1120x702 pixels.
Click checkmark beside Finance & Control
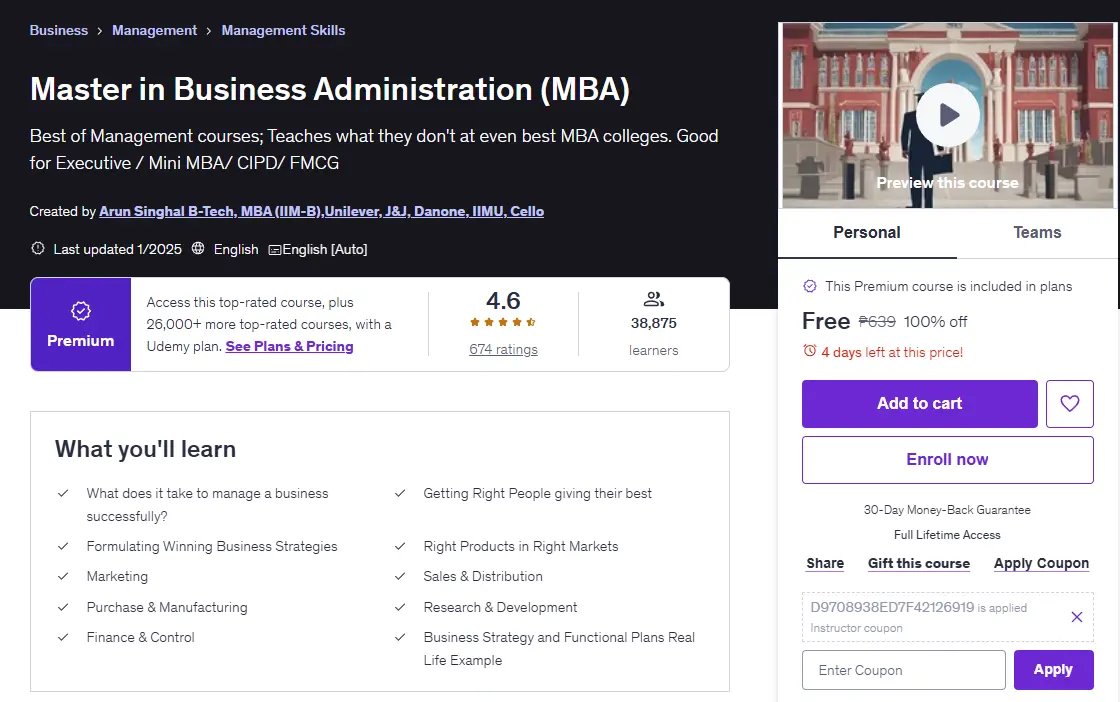(63, 637)
